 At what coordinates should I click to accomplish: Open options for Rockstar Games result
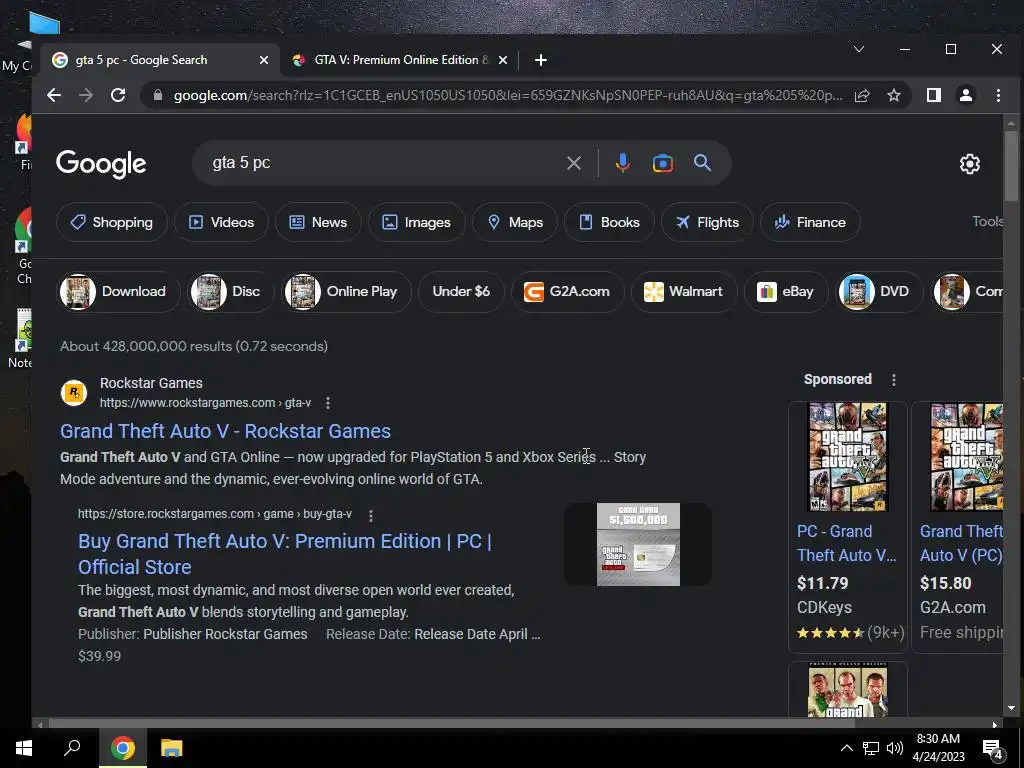pos(328,404)
